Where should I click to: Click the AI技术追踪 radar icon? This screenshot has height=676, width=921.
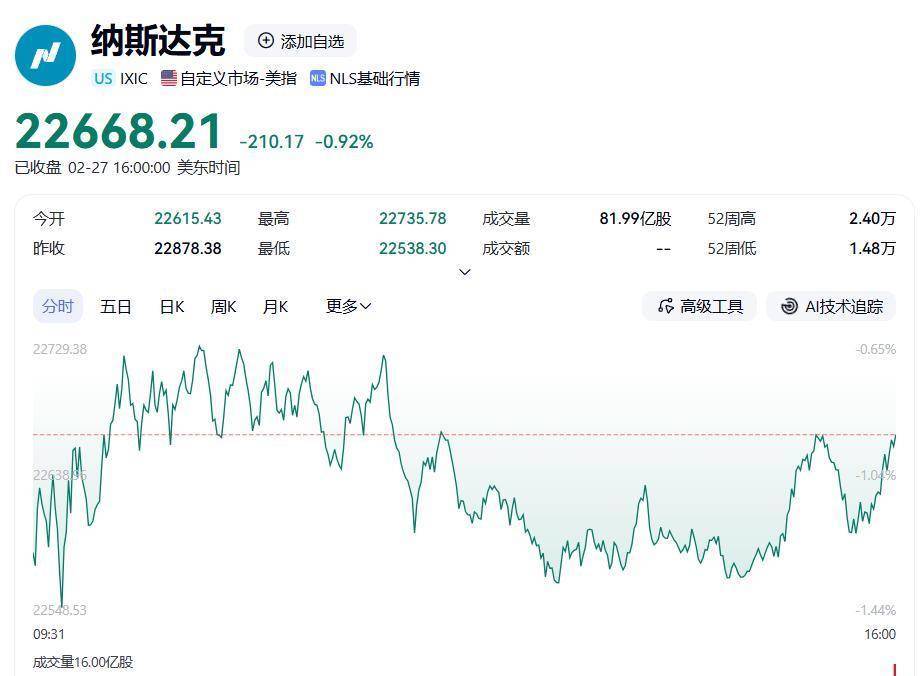[x=789, y=306]
